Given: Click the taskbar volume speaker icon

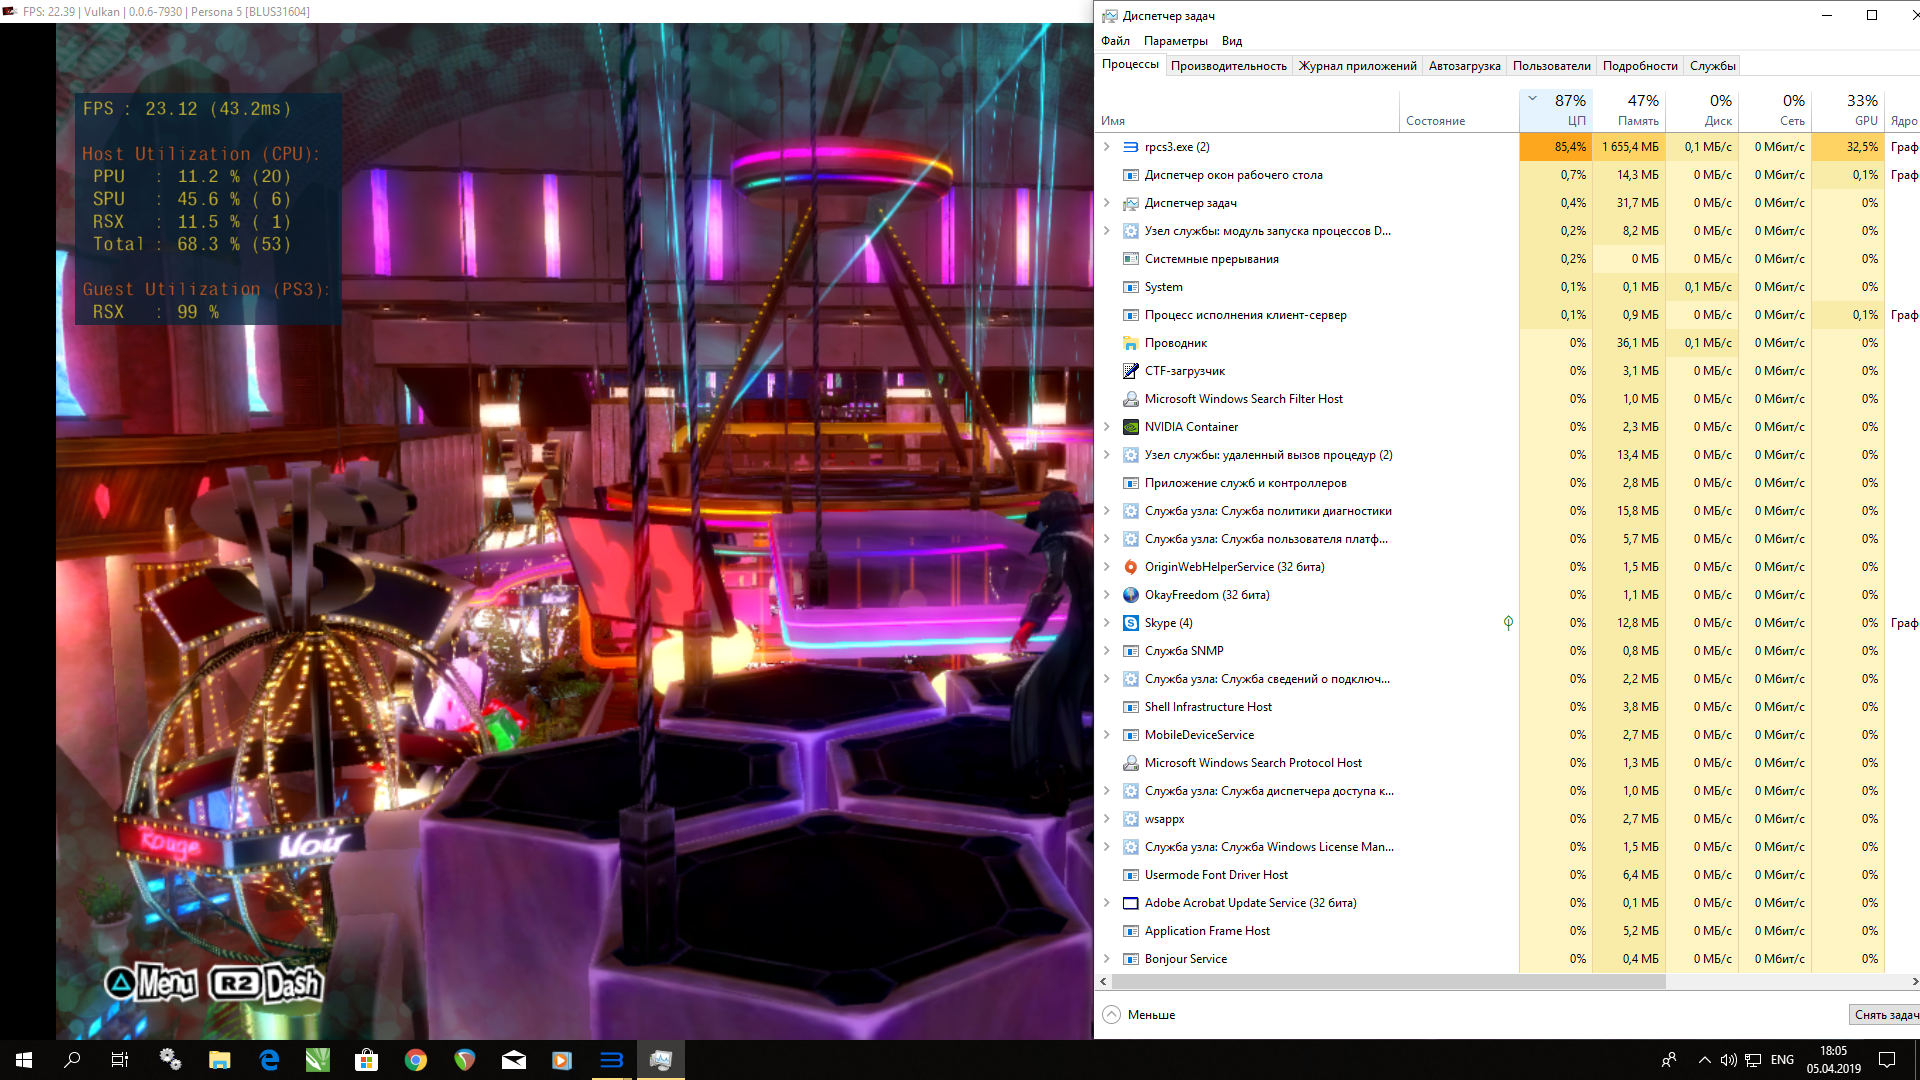Looking at the screenshot, I should 1728,1060.
